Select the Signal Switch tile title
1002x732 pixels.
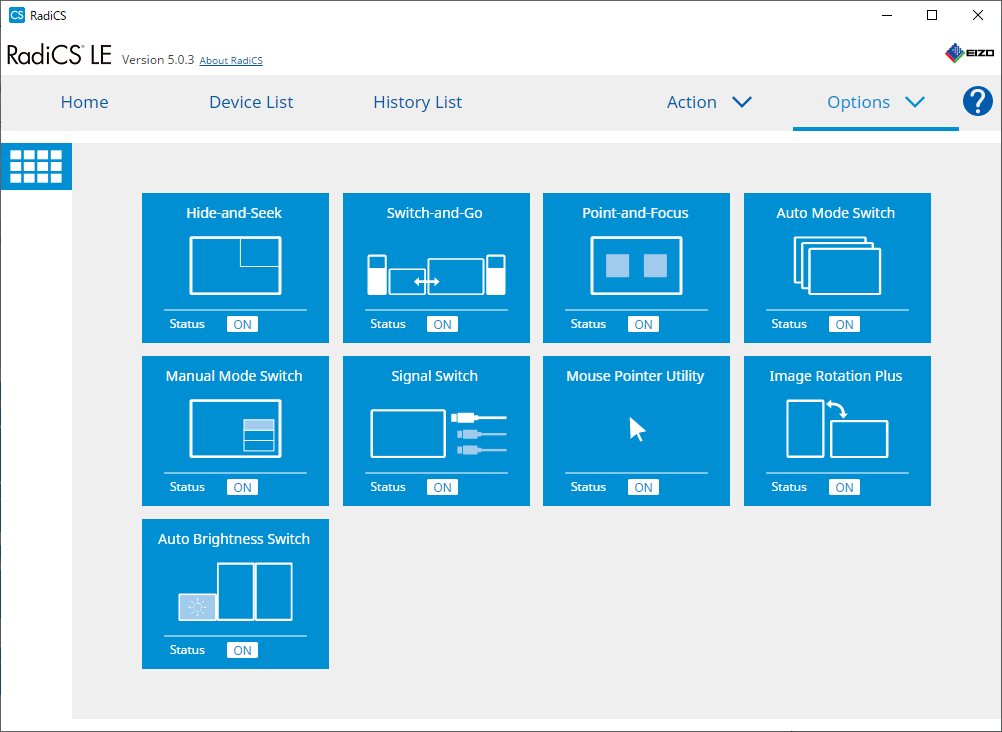point(435,376)
